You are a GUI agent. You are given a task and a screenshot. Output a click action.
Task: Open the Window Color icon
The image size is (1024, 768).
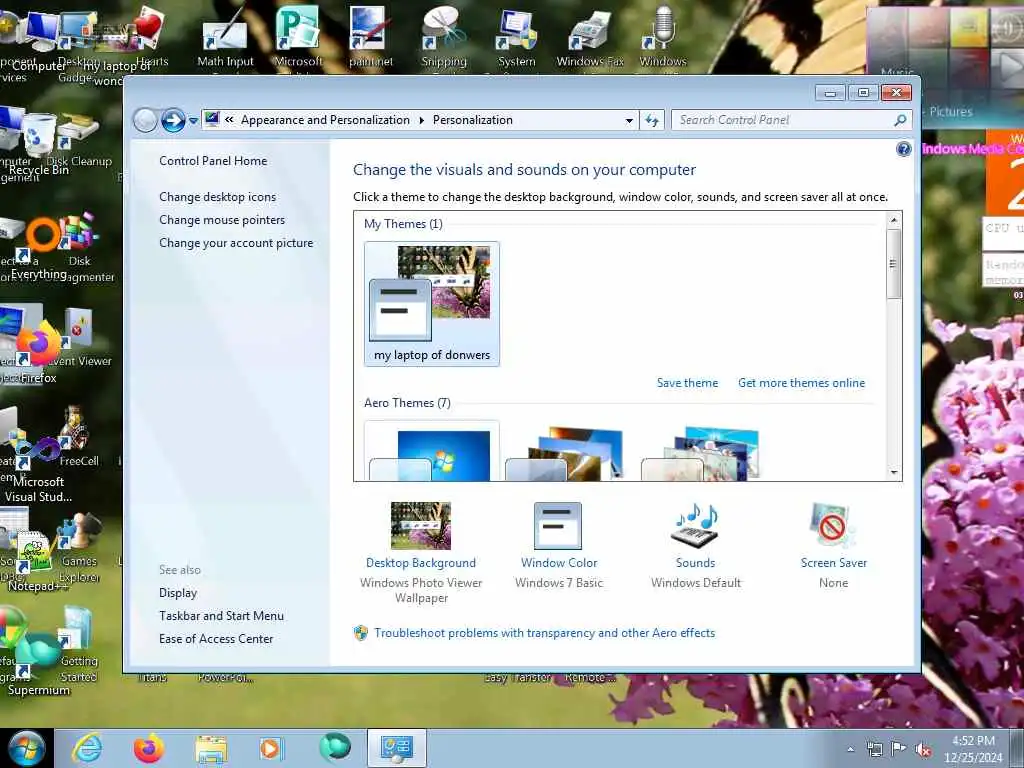click(x=558, y=526)
